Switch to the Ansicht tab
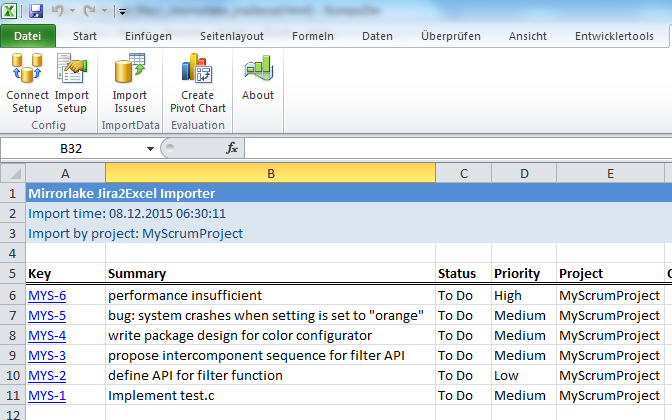Viewport: 672px width, 420px height. click(528, 36)
